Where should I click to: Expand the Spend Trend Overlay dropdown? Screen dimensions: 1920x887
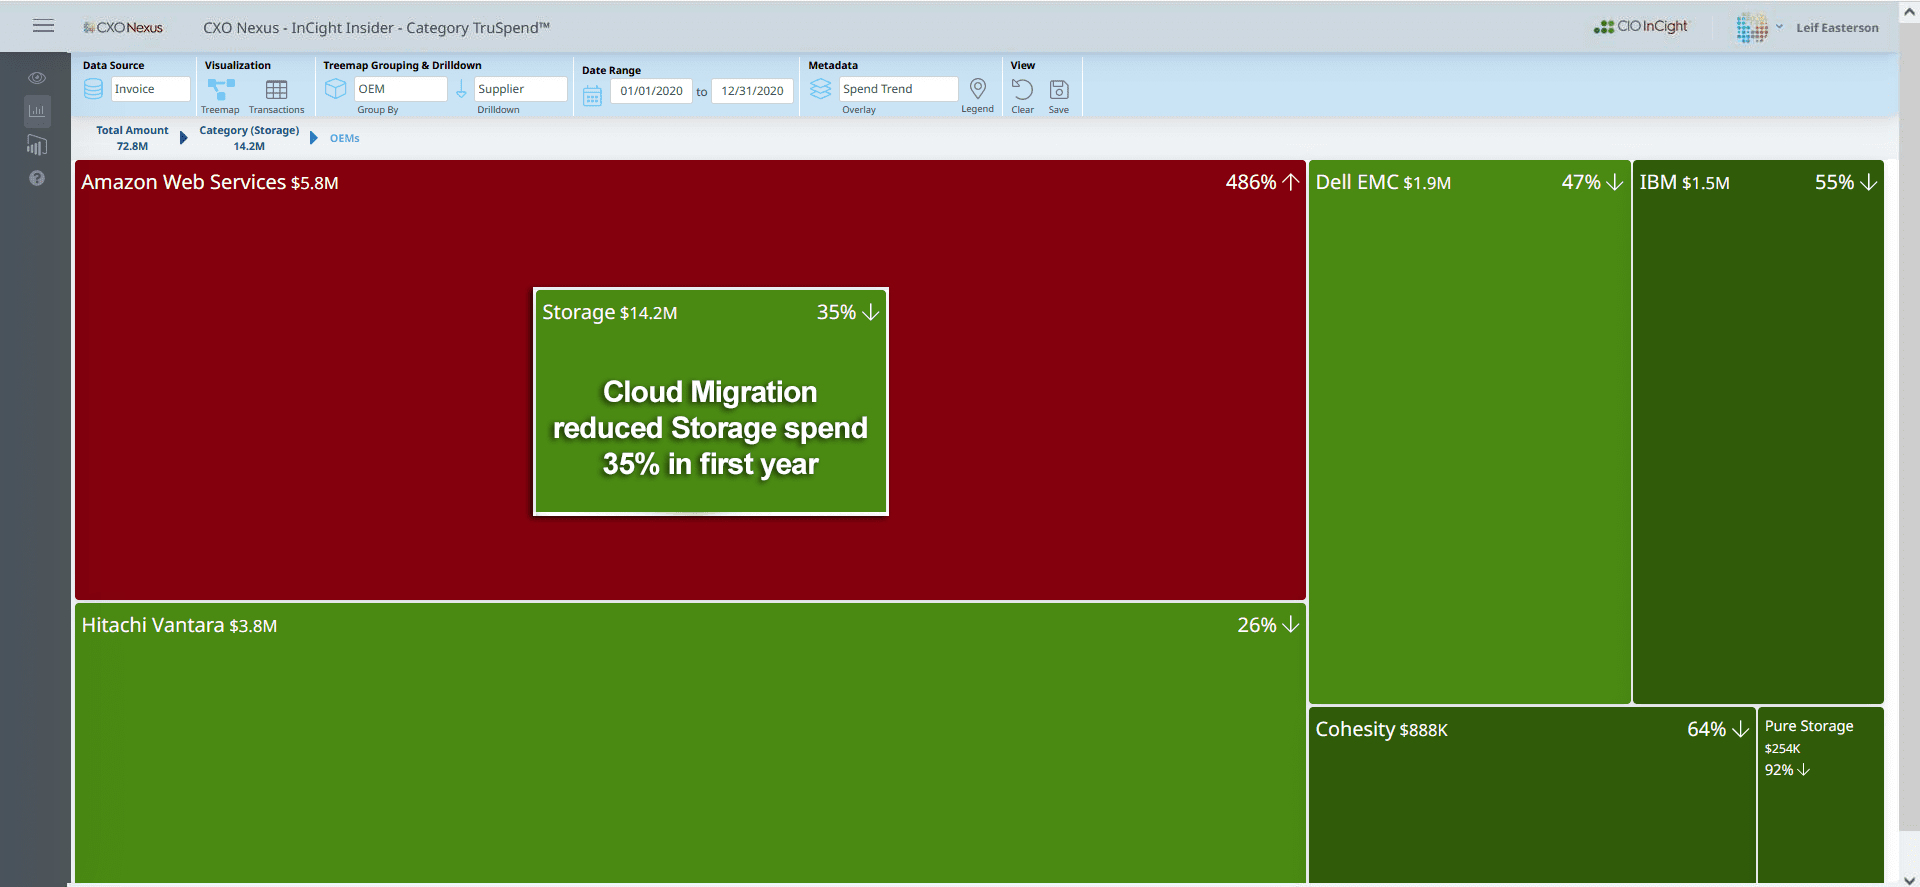[897, 89]
